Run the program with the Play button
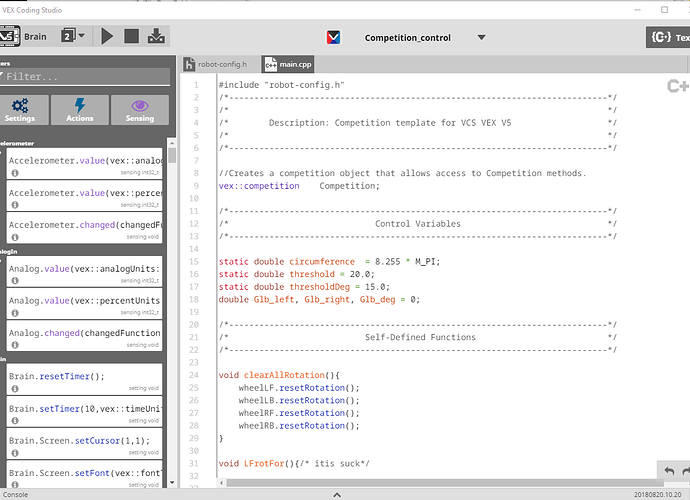Image resolution: width=690 pixels, height=500 pixels. click(x=106, y=37)
